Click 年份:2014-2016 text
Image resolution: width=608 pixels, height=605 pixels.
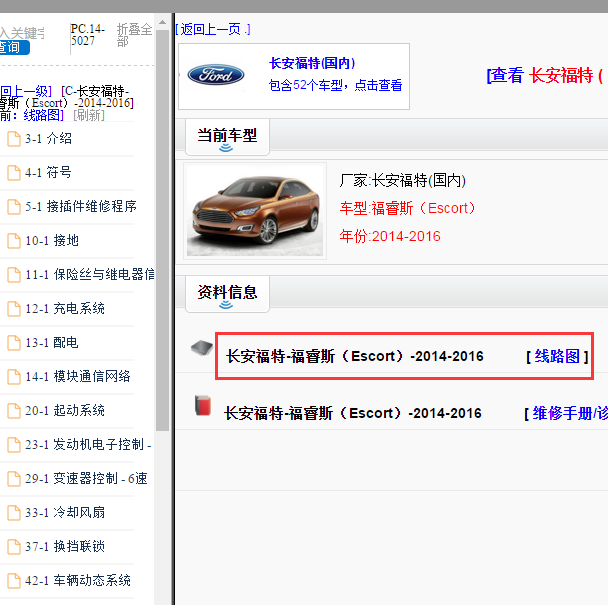pyautogui.click(x=390, y=236)
